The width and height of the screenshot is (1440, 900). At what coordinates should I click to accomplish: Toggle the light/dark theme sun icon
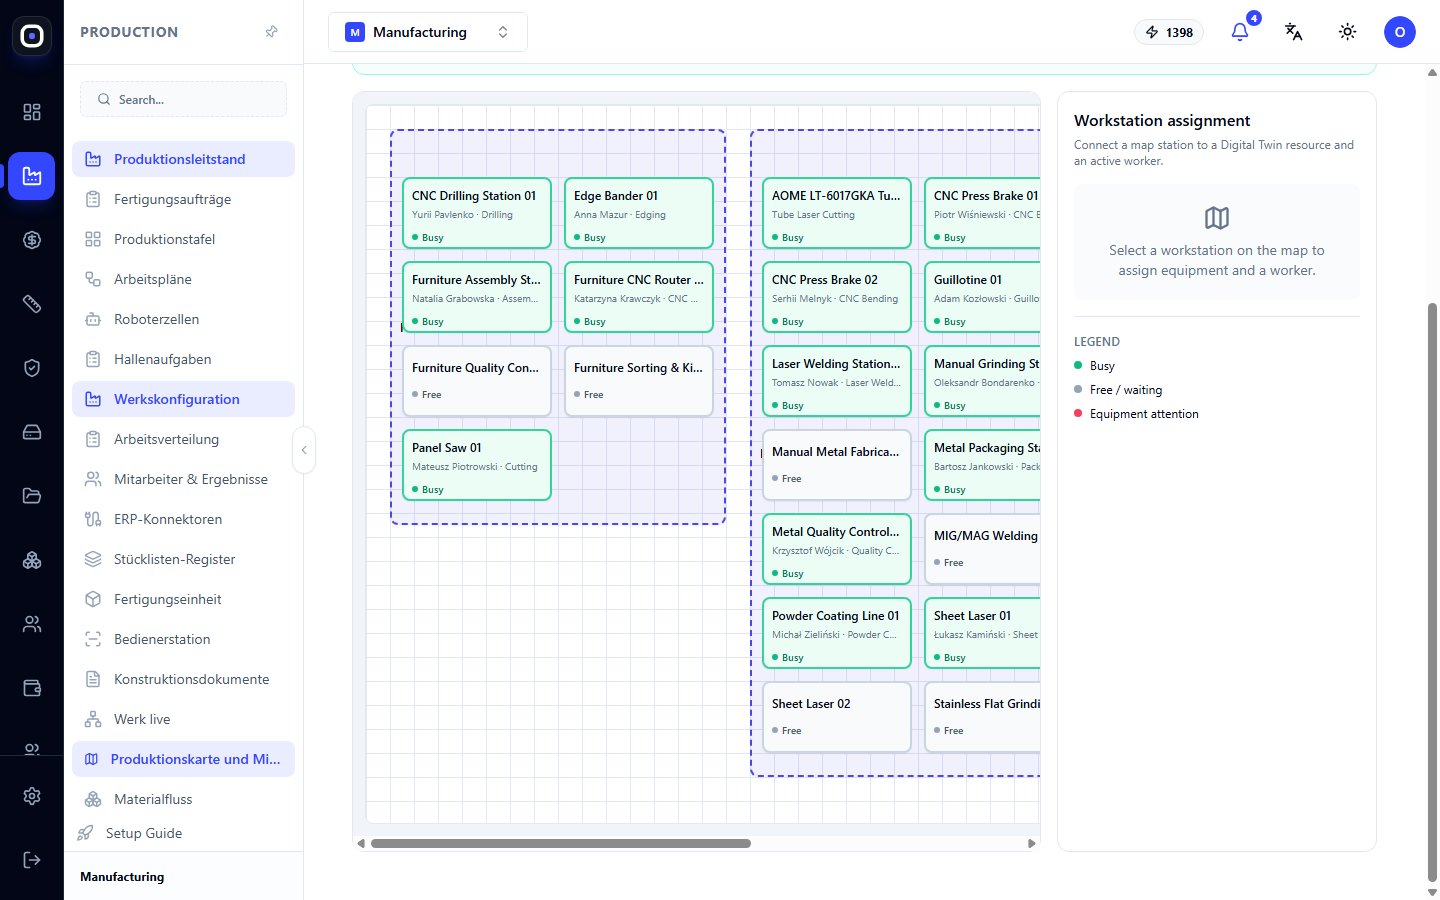pyautogui.click(x=1348, y=32)
